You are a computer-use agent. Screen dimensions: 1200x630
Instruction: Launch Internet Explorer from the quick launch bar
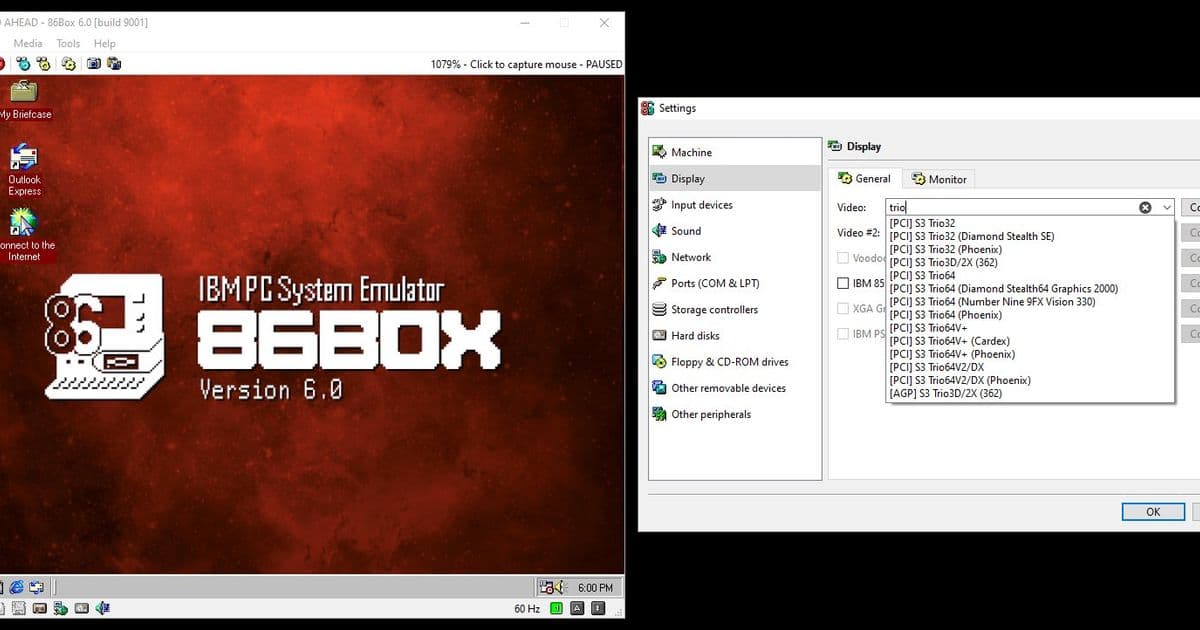pyautogui.click(x=17, y=587)
